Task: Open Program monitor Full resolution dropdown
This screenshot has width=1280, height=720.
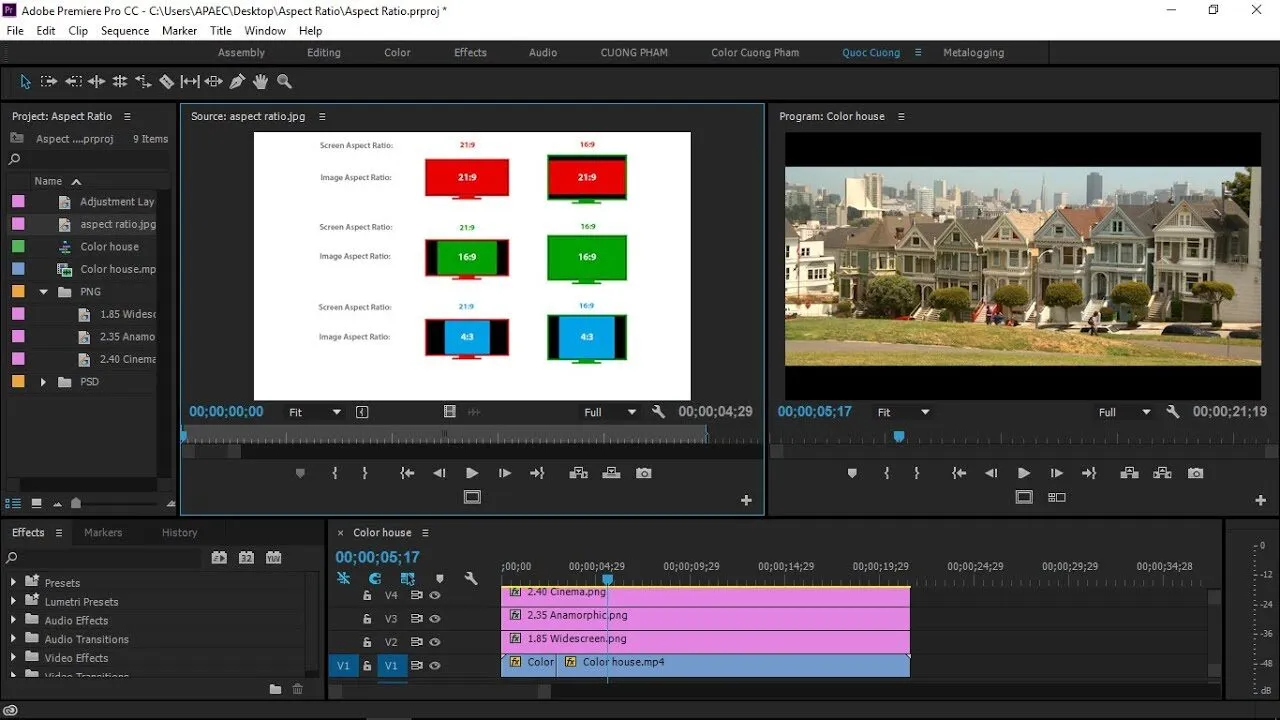Action: point(1125,412)
